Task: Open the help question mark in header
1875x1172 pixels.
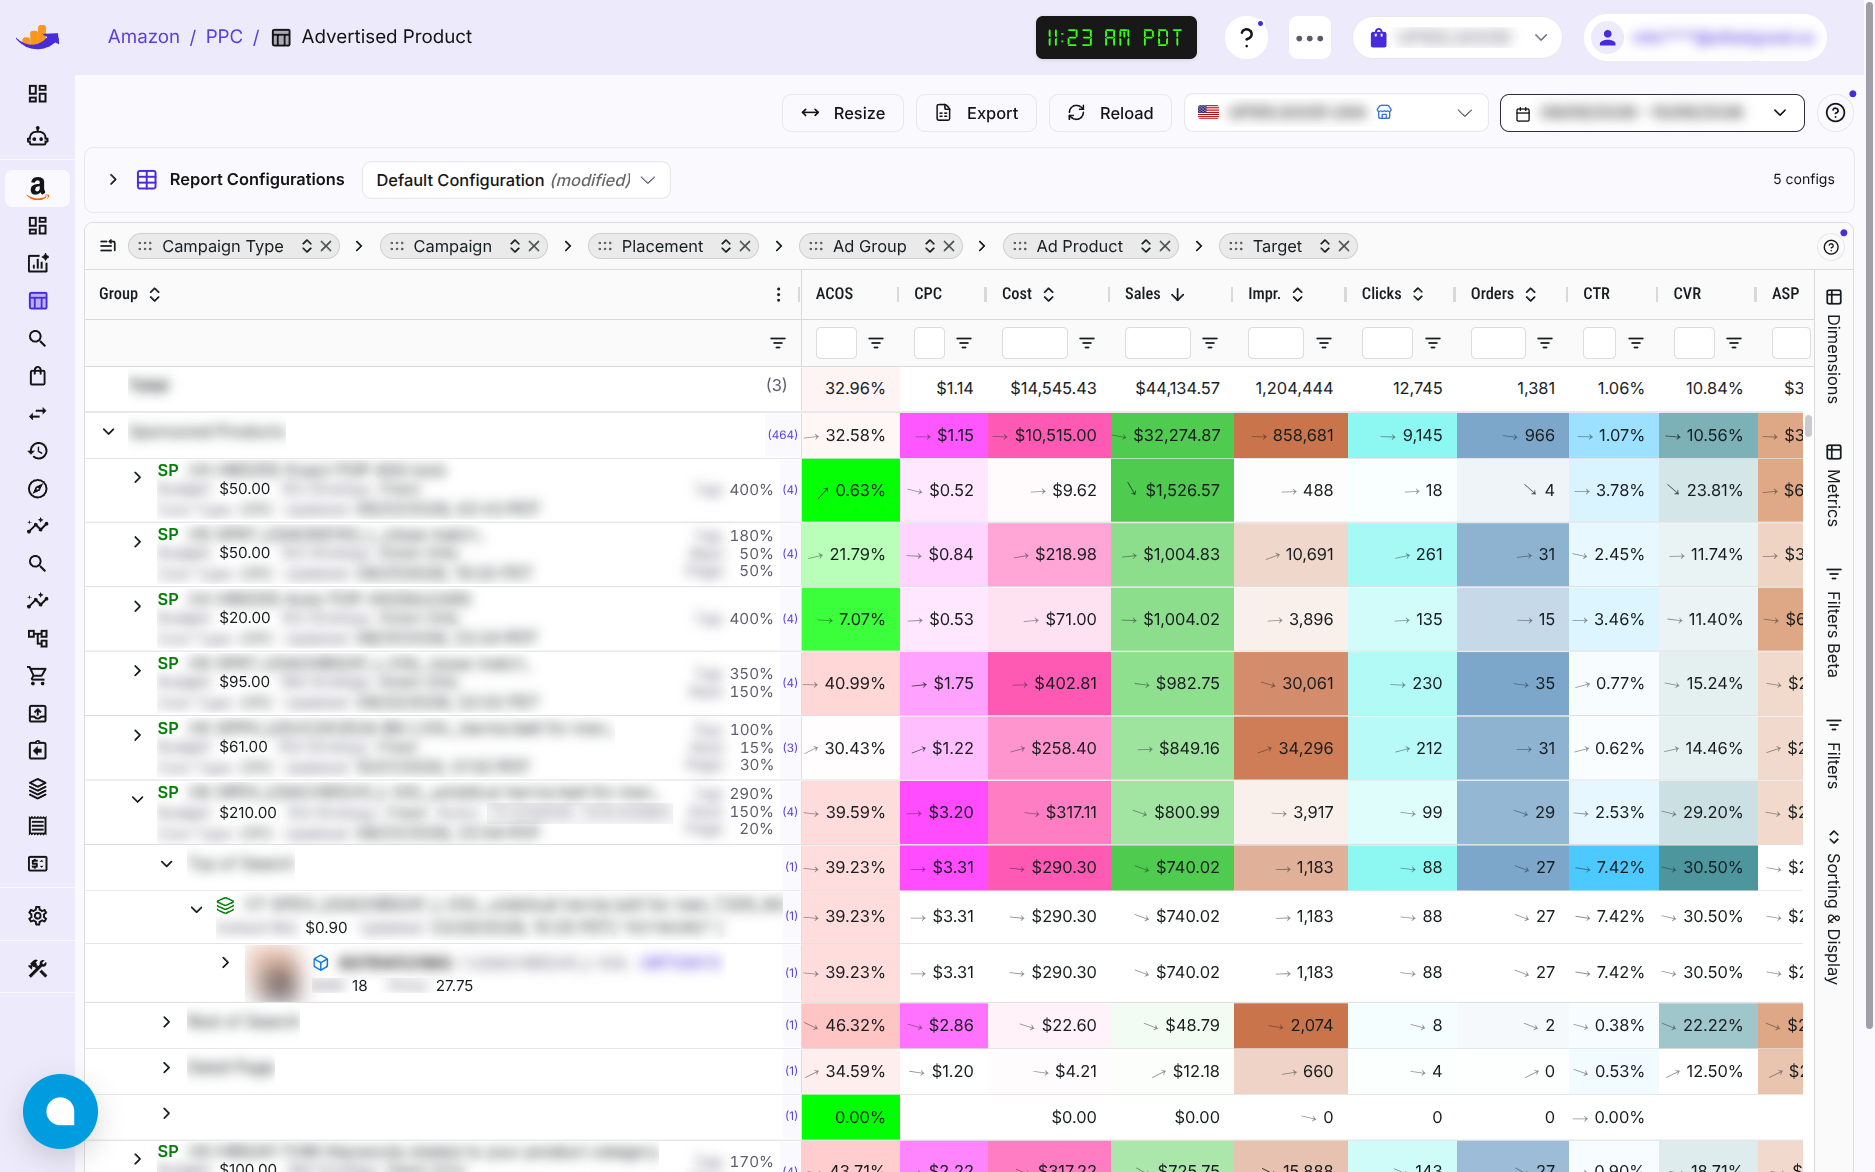Action: click(1246, 38)
